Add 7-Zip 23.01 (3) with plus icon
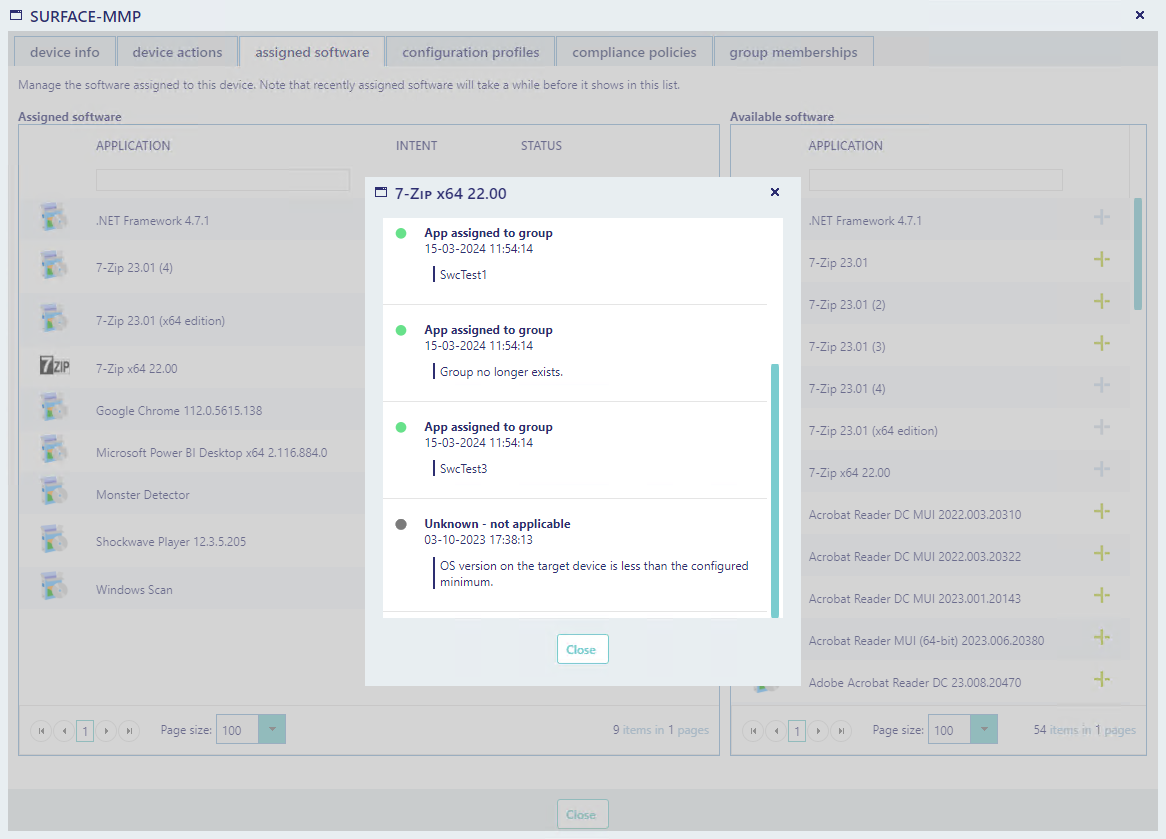Image resolution: width=1166 pixels, height=839 pixels. coord(1102,344)
